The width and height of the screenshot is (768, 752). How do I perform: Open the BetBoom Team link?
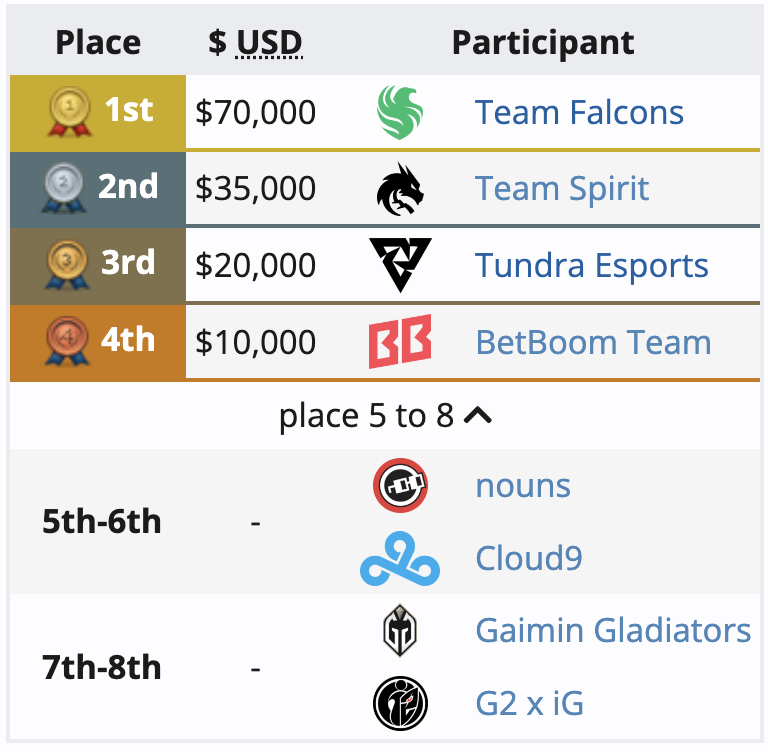(593, 342)
